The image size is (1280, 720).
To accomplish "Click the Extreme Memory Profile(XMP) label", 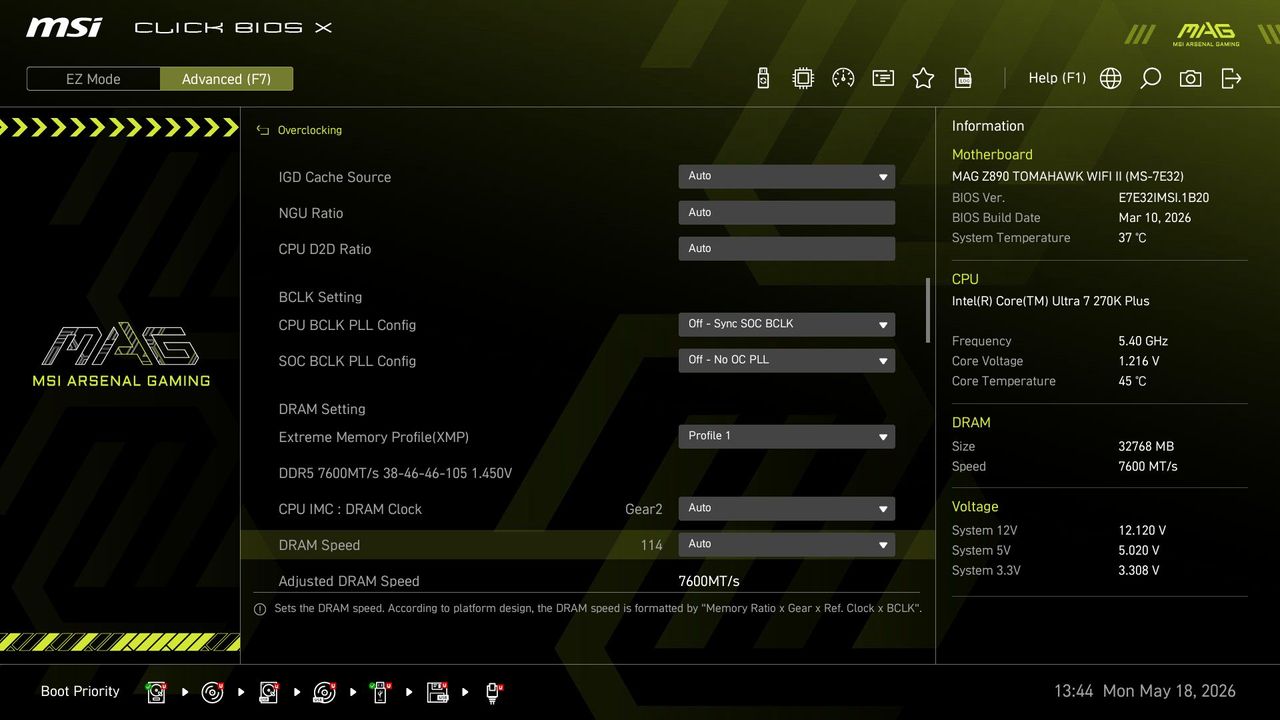I will click(373, 437).
